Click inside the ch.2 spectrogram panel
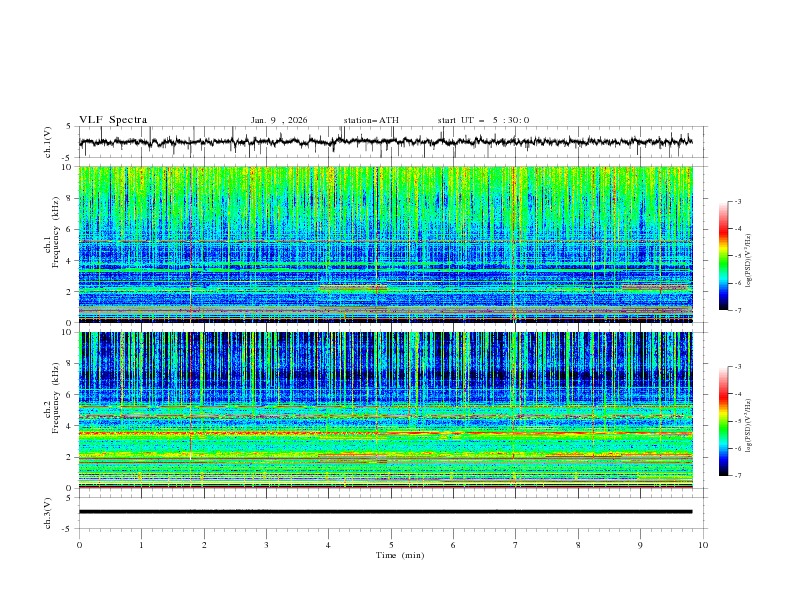Viewport: 792px width, 612px height. click(x=385, y=410)
